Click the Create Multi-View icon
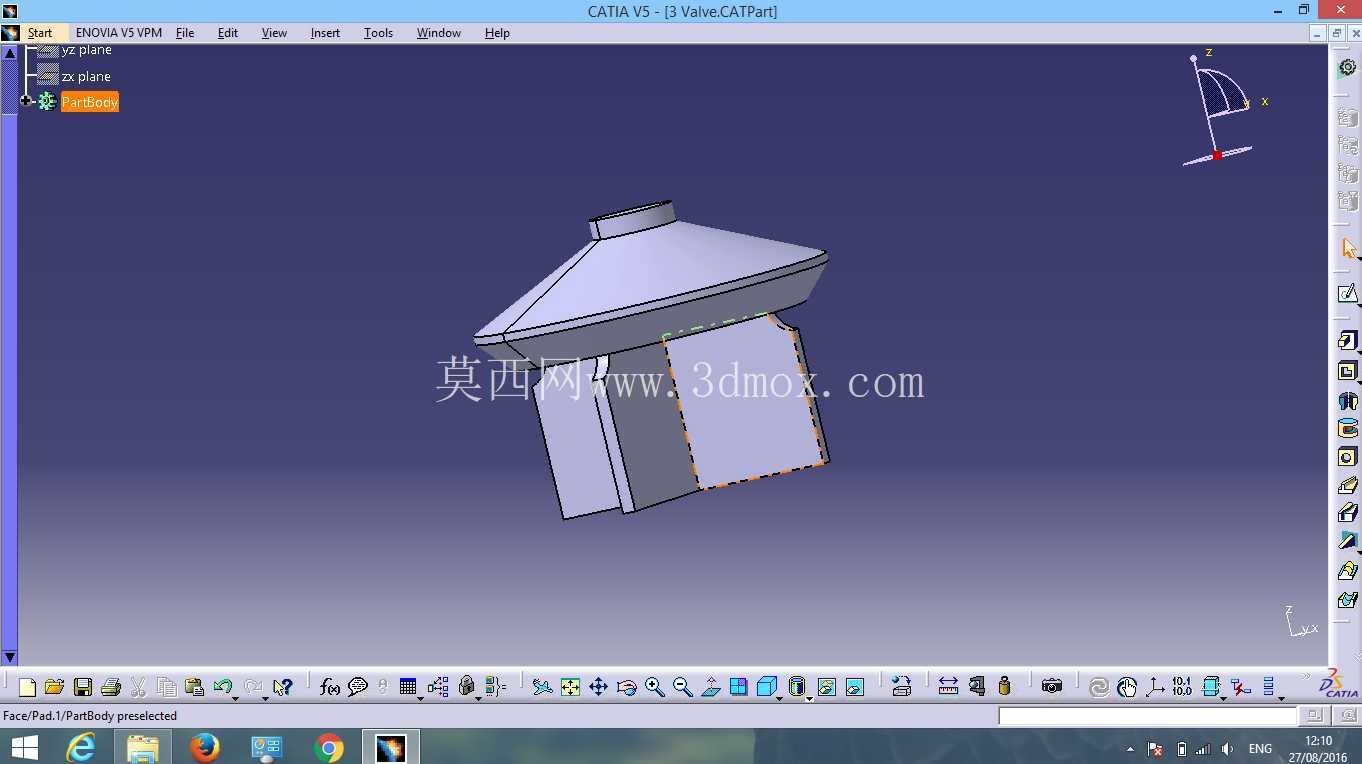Viewport: 1362px width, 764px height. click(739, 687)
